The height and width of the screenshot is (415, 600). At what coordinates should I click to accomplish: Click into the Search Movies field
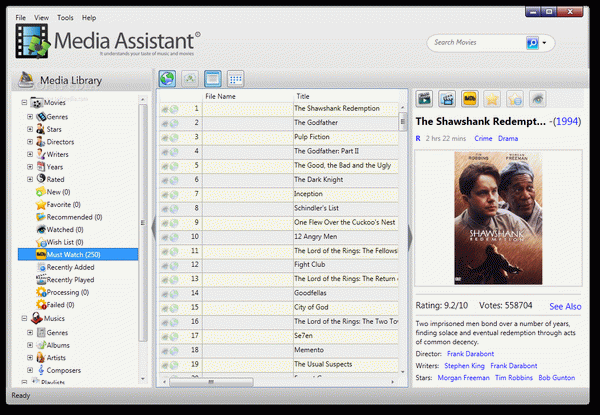[478, 42]
